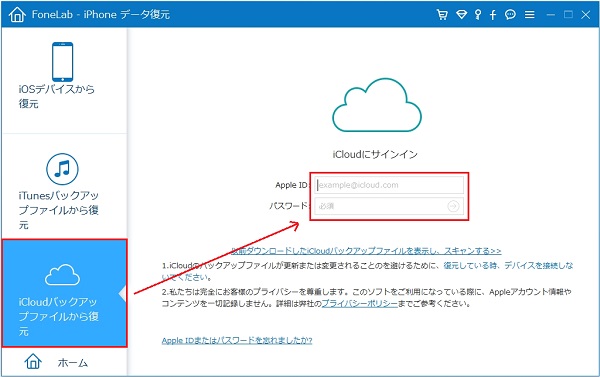Open the Facebook icon in title bar
Screen dimensions: 600x377
493,15
